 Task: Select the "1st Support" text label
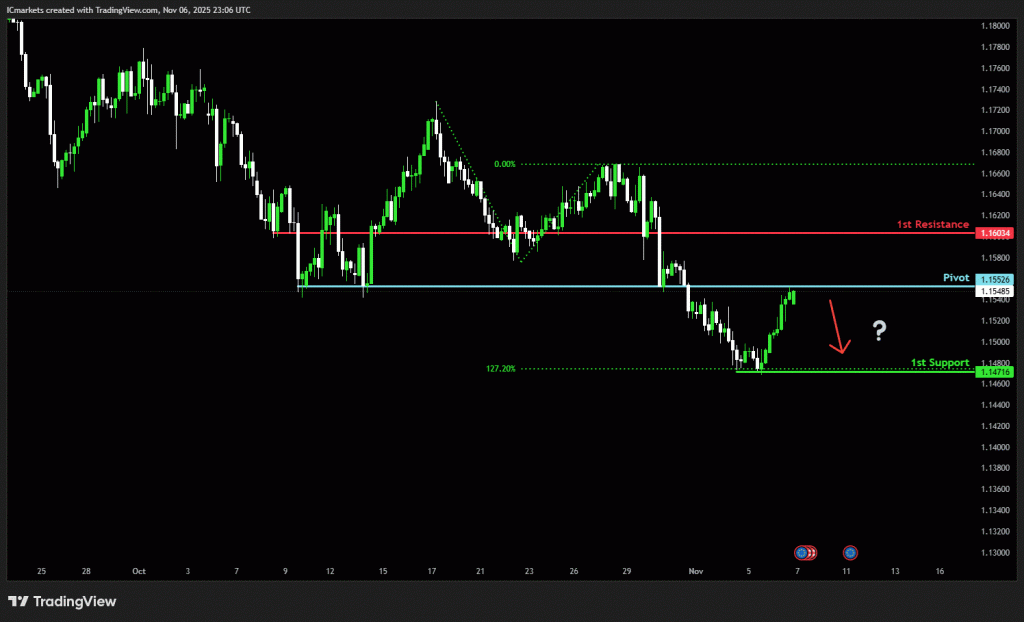point(941,362)
